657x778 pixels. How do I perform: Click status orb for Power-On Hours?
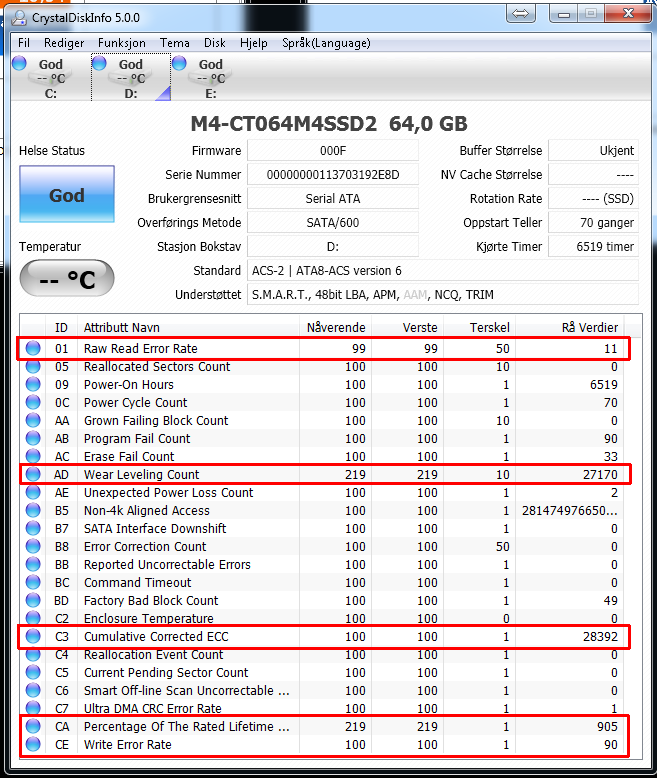click(33, 385)
